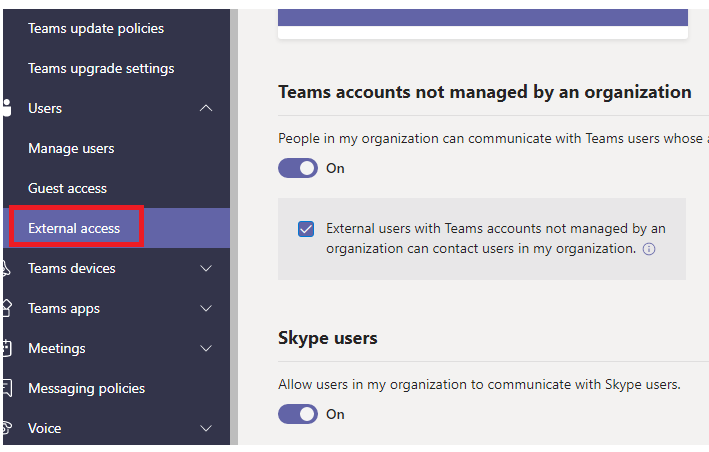Image resolution: width=709 pixels, height=452 pixels.
Task: Click the Messaging policies icon
Action: tap(6, 388)
